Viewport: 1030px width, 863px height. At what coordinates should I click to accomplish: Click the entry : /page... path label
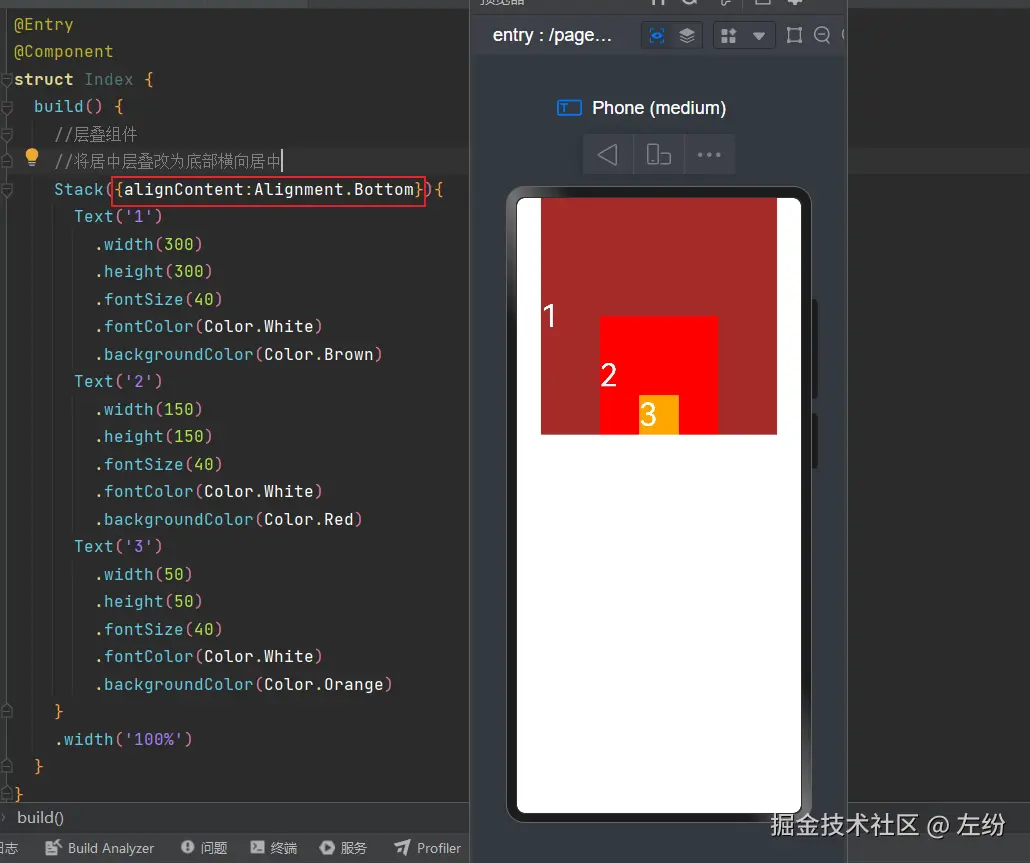[x=552, y=35]
